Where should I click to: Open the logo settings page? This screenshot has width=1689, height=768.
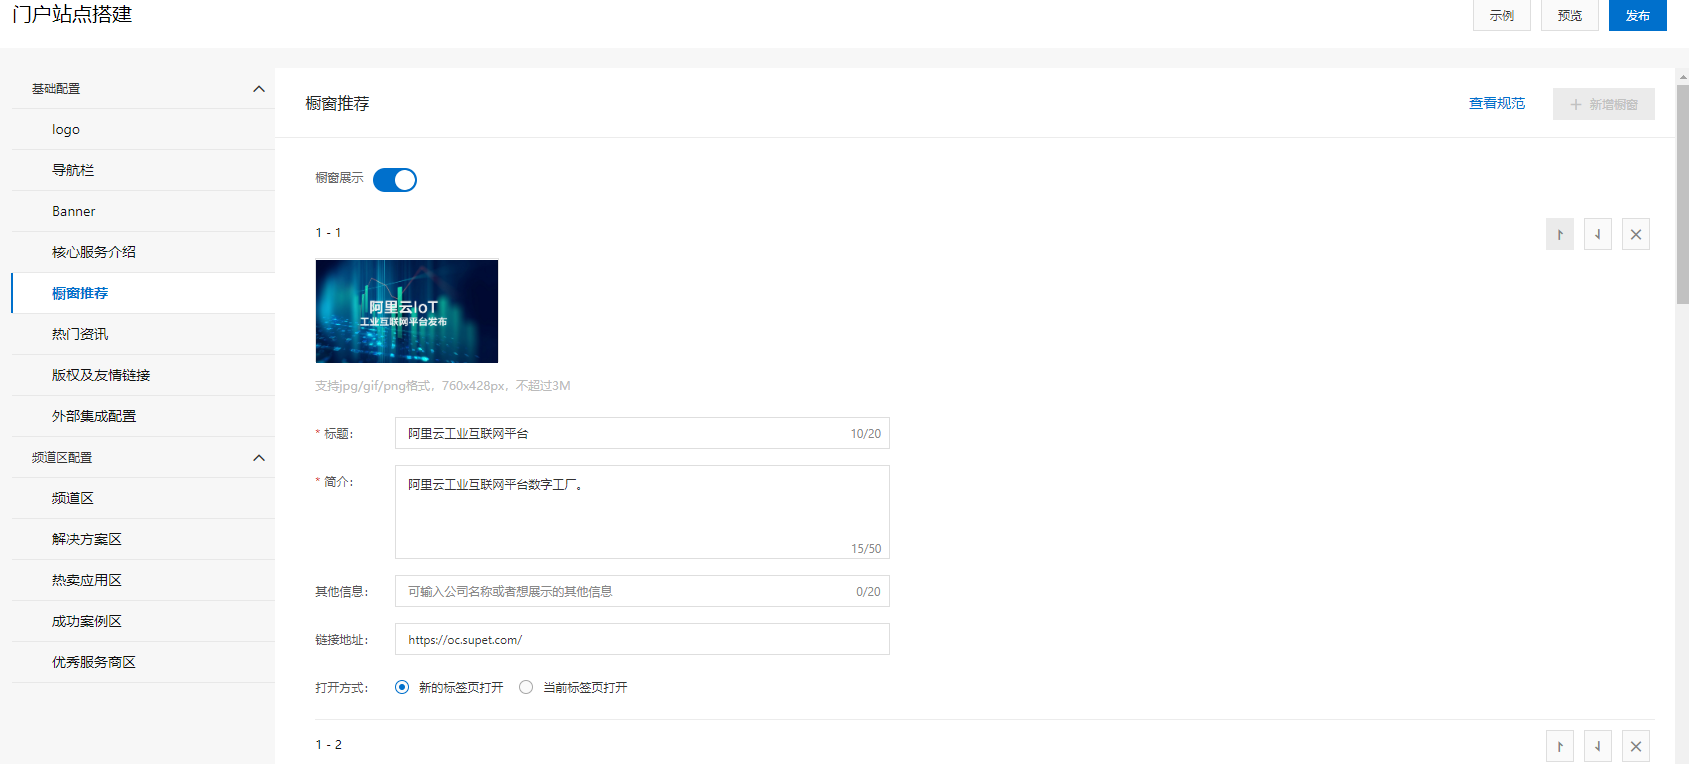coord(143,129)
